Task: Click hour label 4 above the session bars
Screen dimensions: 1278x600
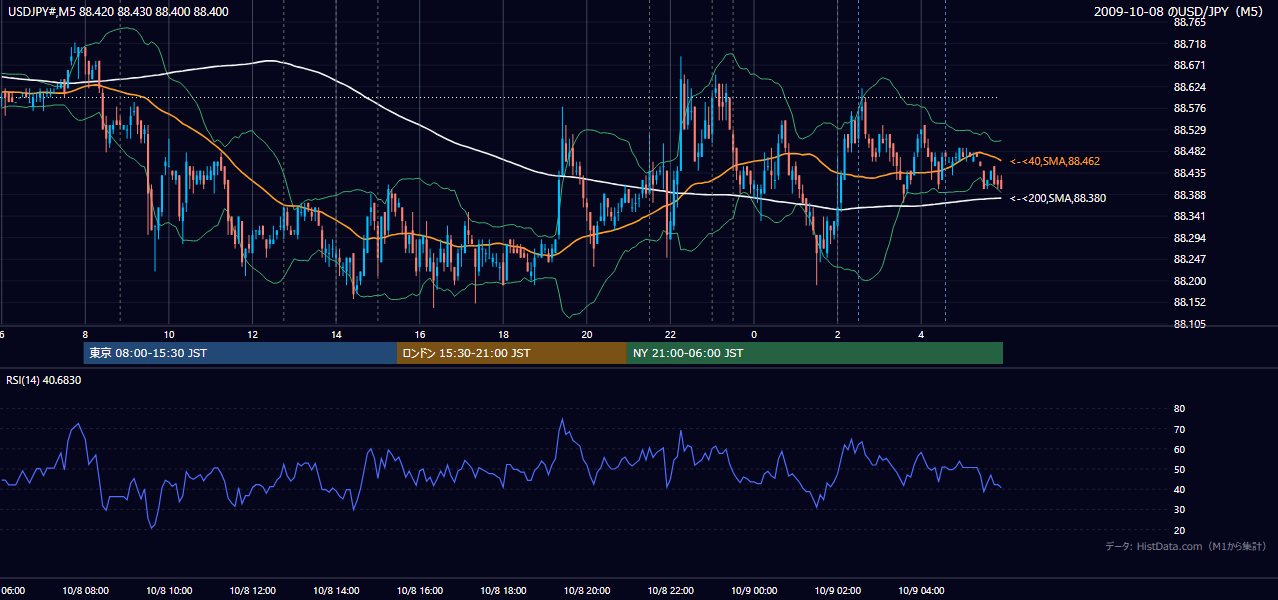Action: (921, 334)
